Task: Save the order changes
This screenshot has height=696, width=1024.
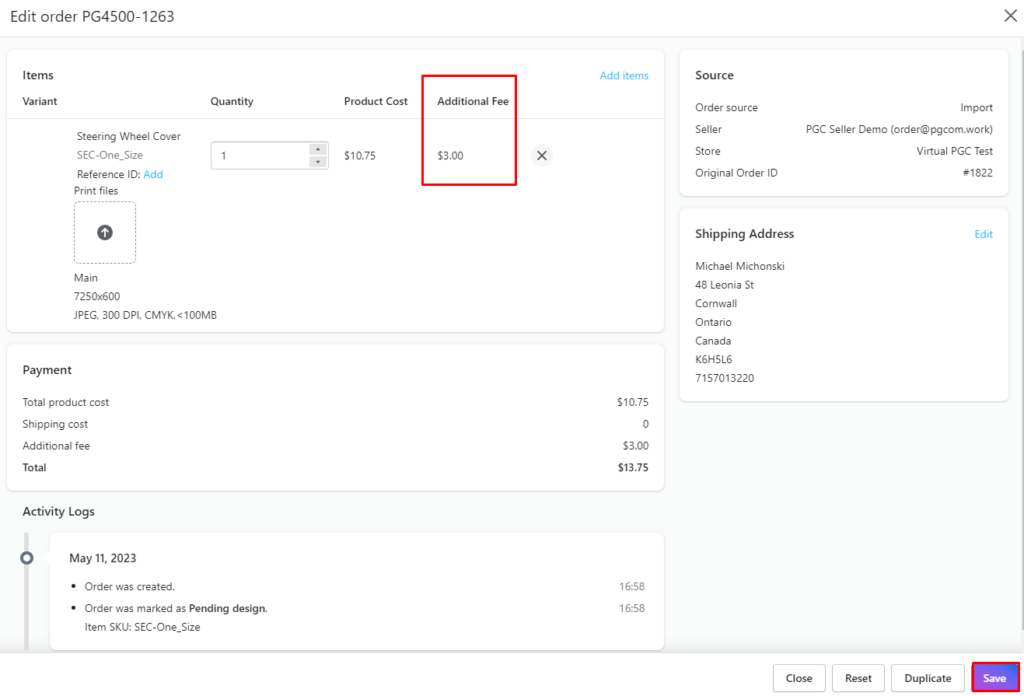Action: coord(995,677)
